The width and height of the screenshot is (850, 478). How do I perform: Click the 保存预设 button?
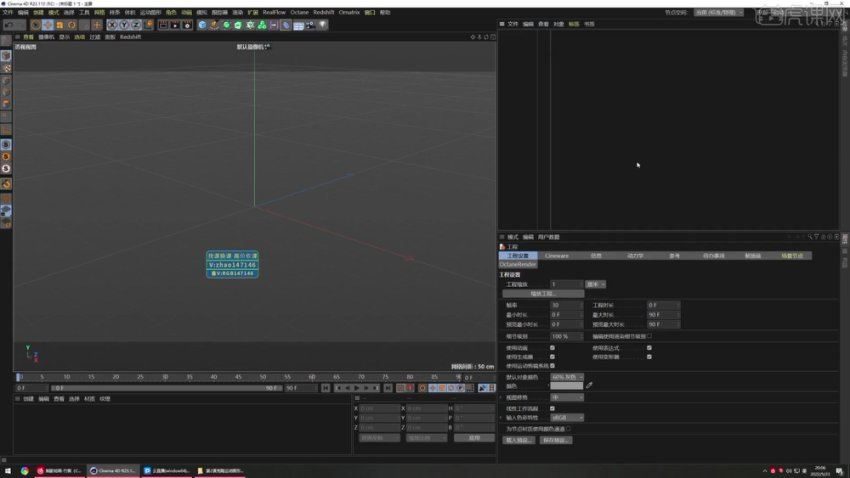(556, 440)
